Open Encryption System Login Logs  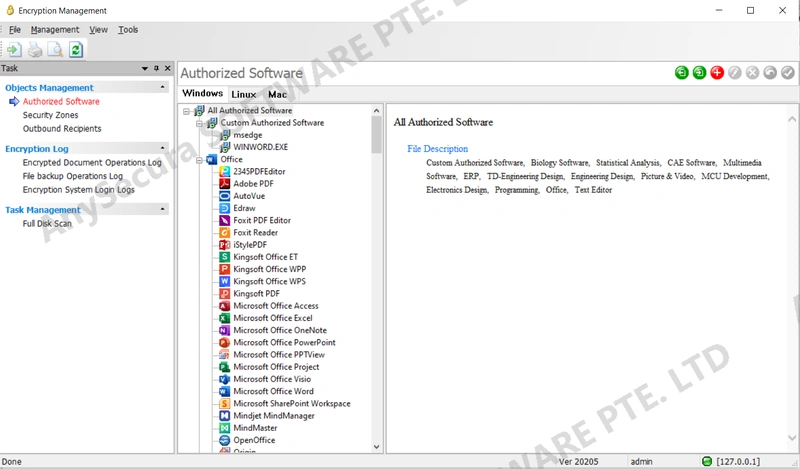point(79,190)
